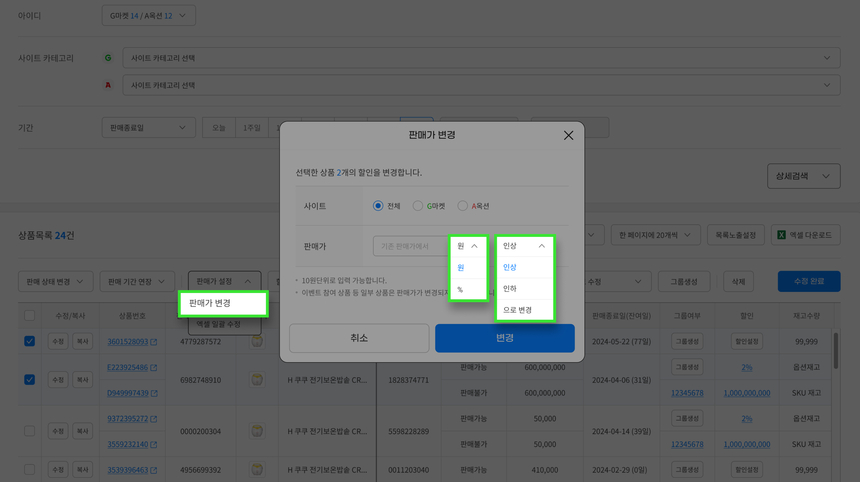Click the blue 변경 confirm button

[x=505, y=338]
